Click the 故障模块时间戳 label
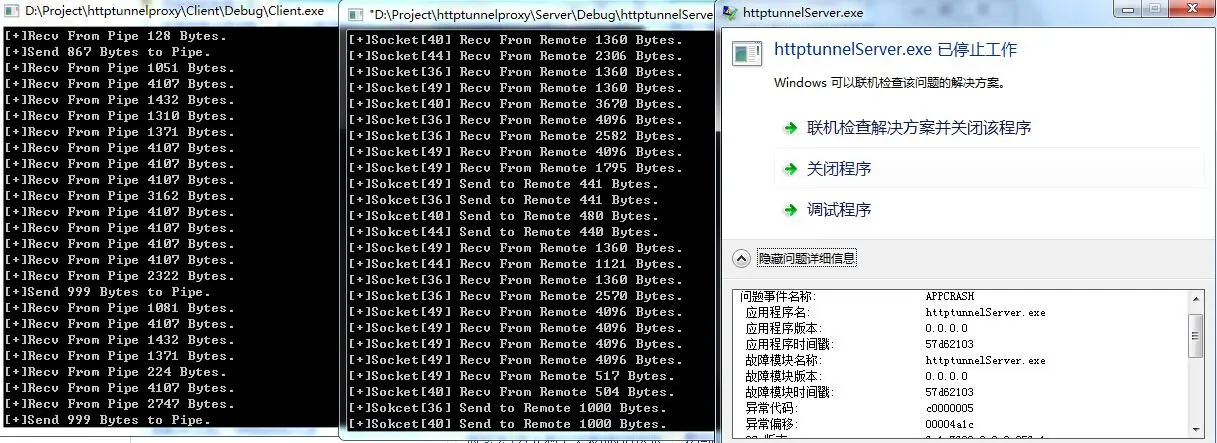1217x443 pixels. point(789,392)
